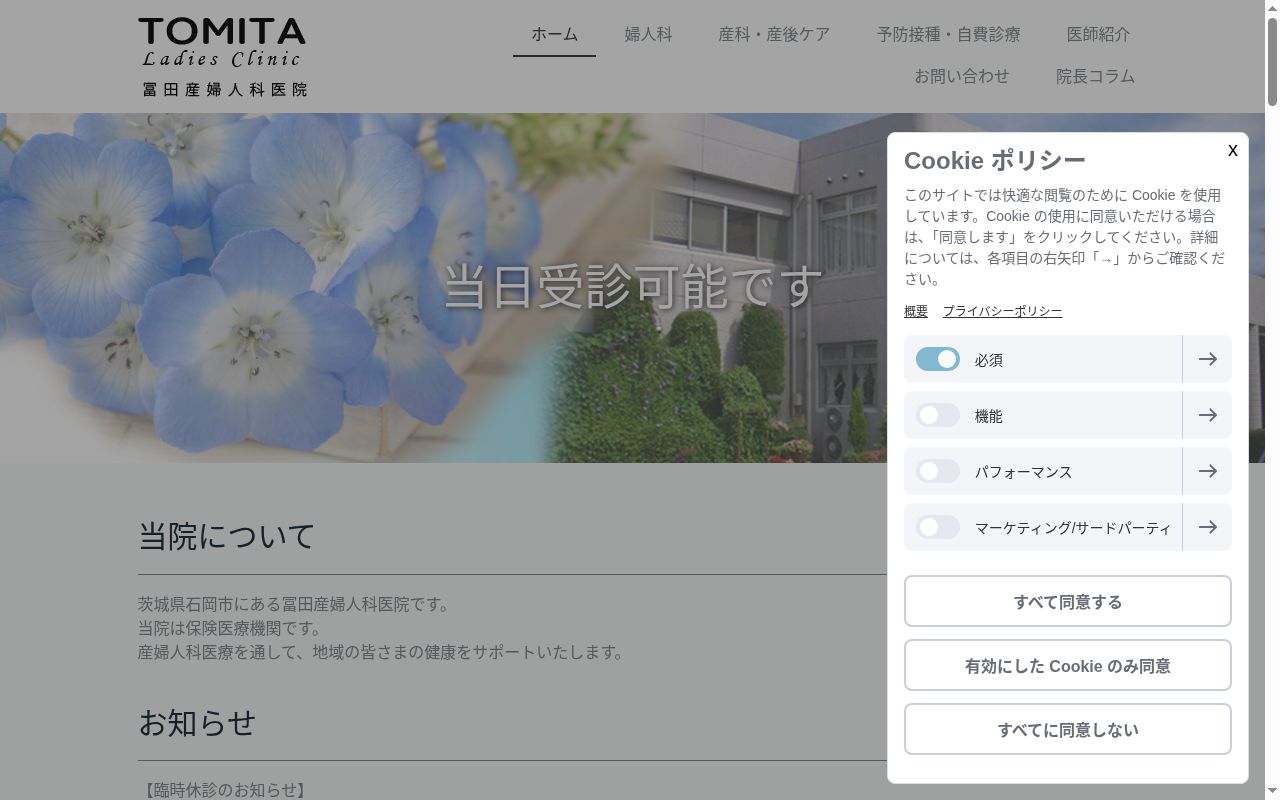Open the 医師紹介 menu item

tap(1098, 34)
